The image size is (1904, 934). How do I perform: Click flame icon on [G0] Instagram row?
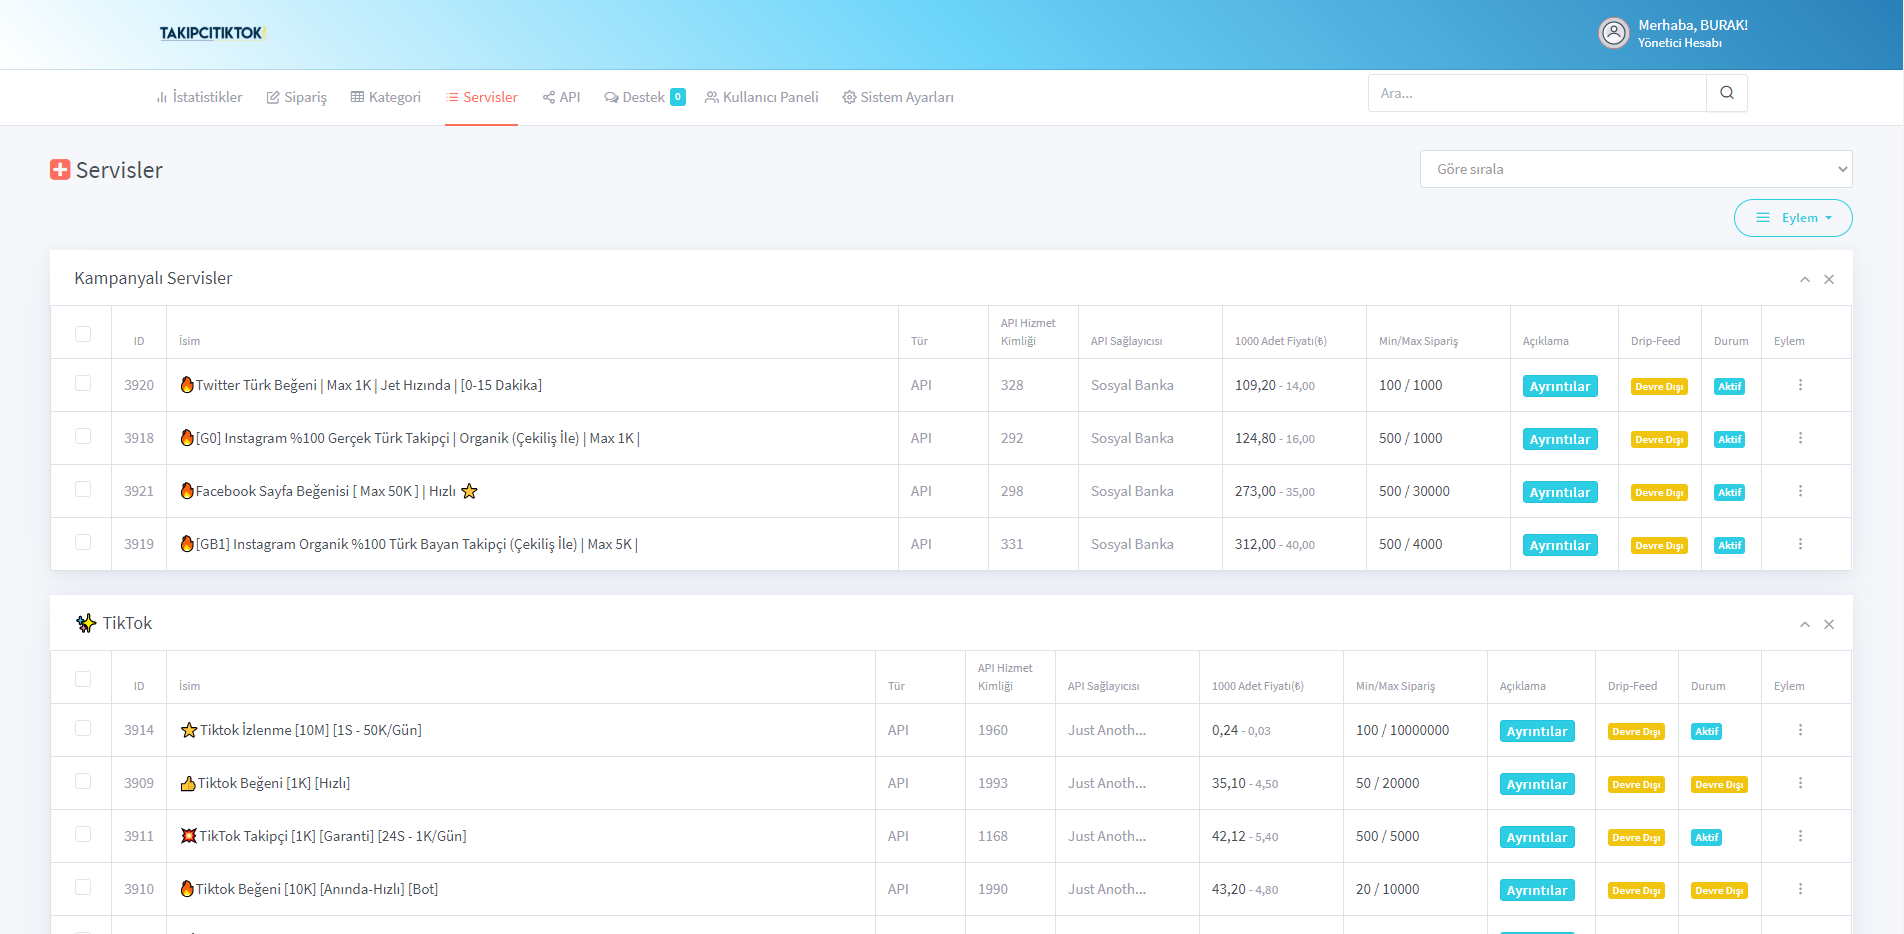(187, 438)
